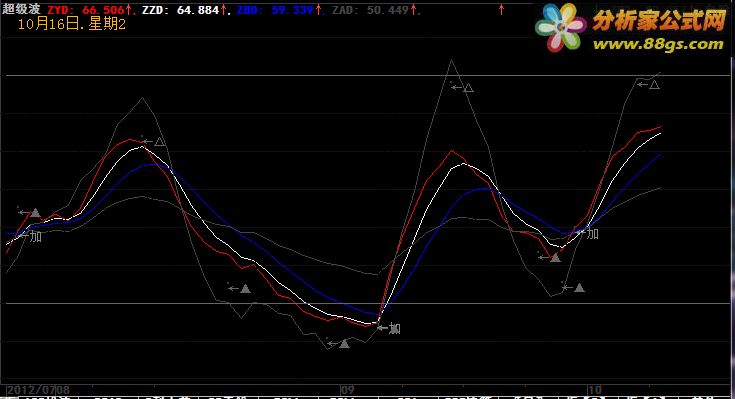735x399 pixels.
Task: Click the hollow triangle marker at the tallest gray peak
Action: click(468, 87)
